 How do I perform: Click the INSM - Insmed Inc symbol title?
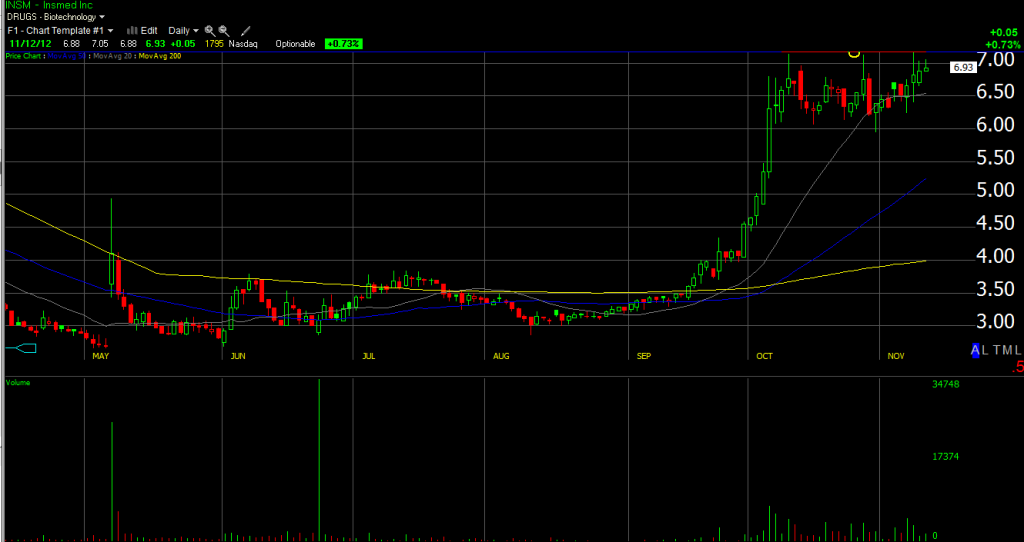(49, 5)
